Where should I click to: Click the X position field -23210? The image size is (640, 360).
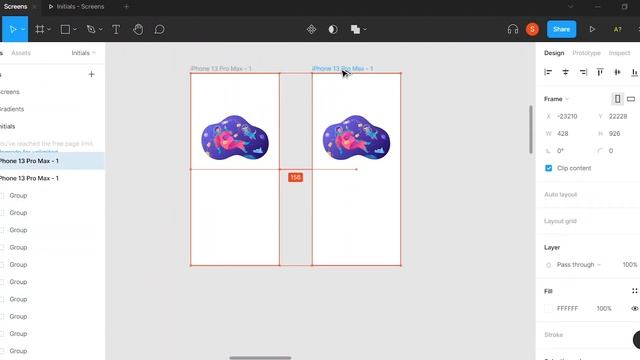tap(567, 116)
